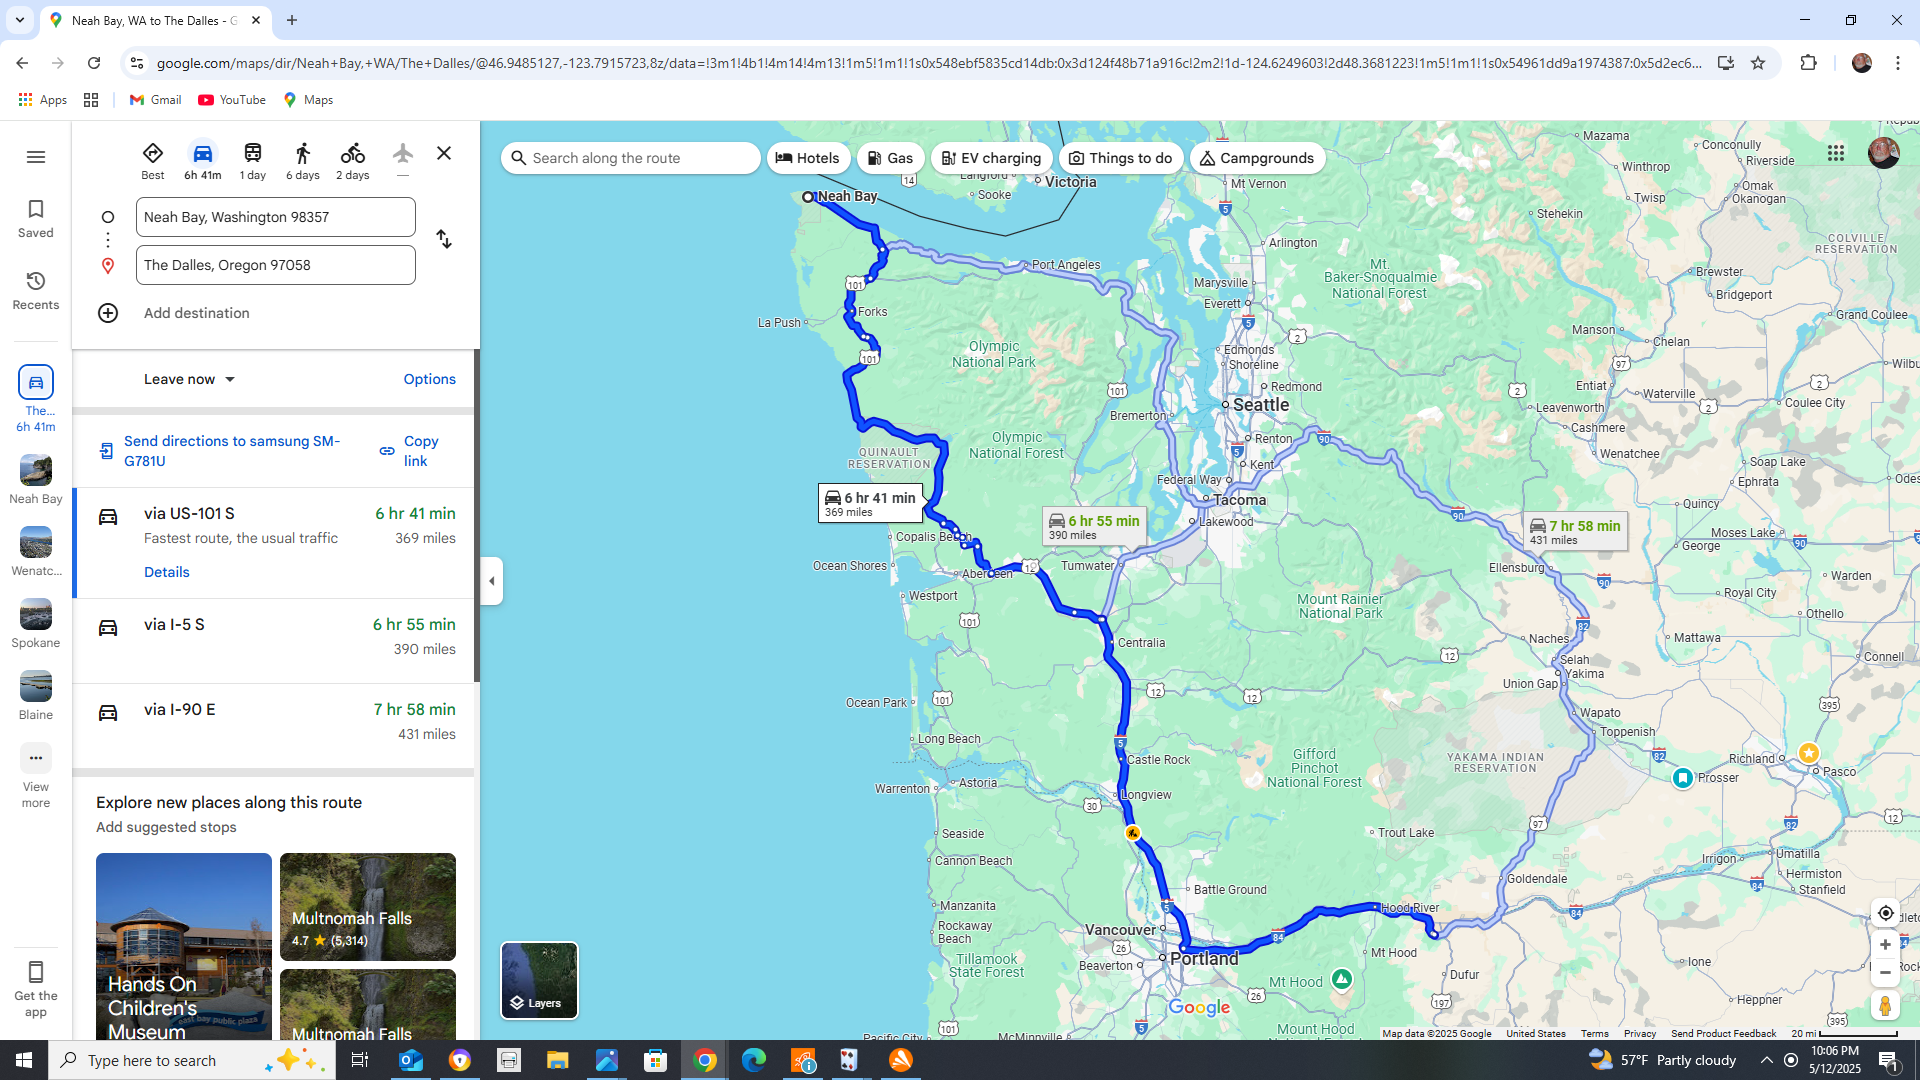Open the Google Maps hamburger menu
Screen dimensions: 1920x1080
point(36,157)
